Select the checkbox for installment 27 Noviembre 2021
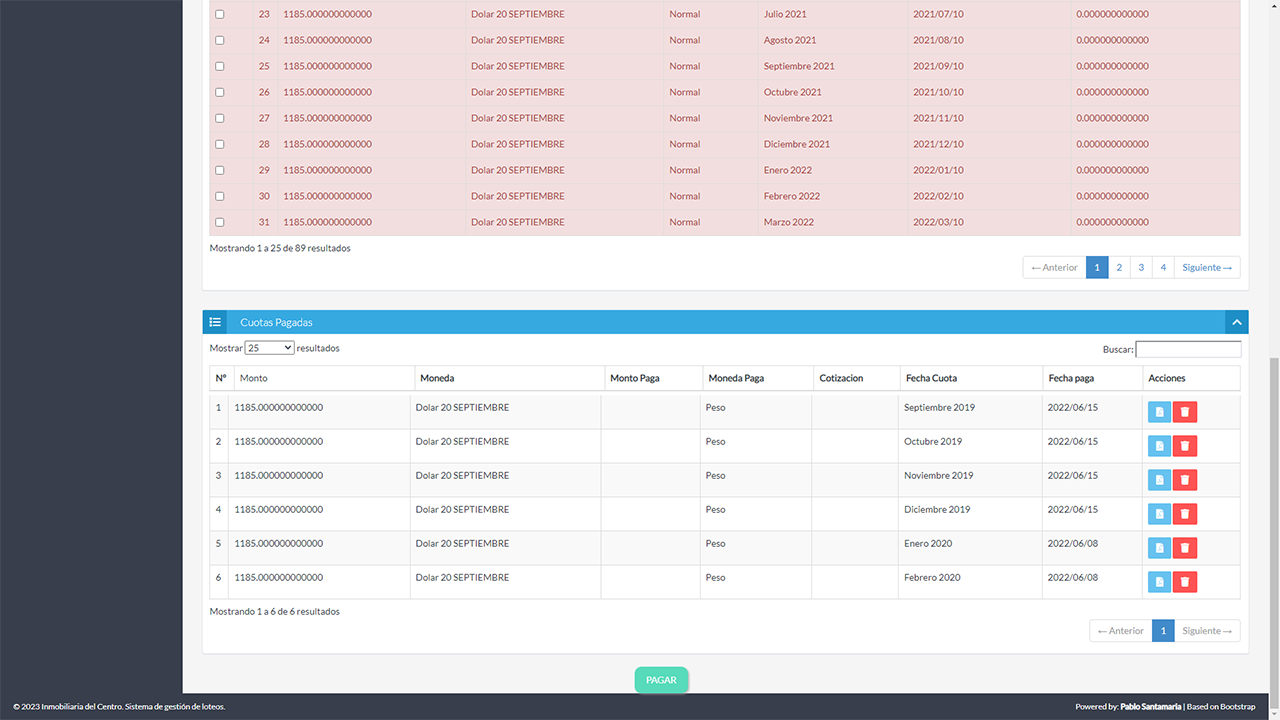This screenshot has width=1280, height=720. click(x=220, y=118)
